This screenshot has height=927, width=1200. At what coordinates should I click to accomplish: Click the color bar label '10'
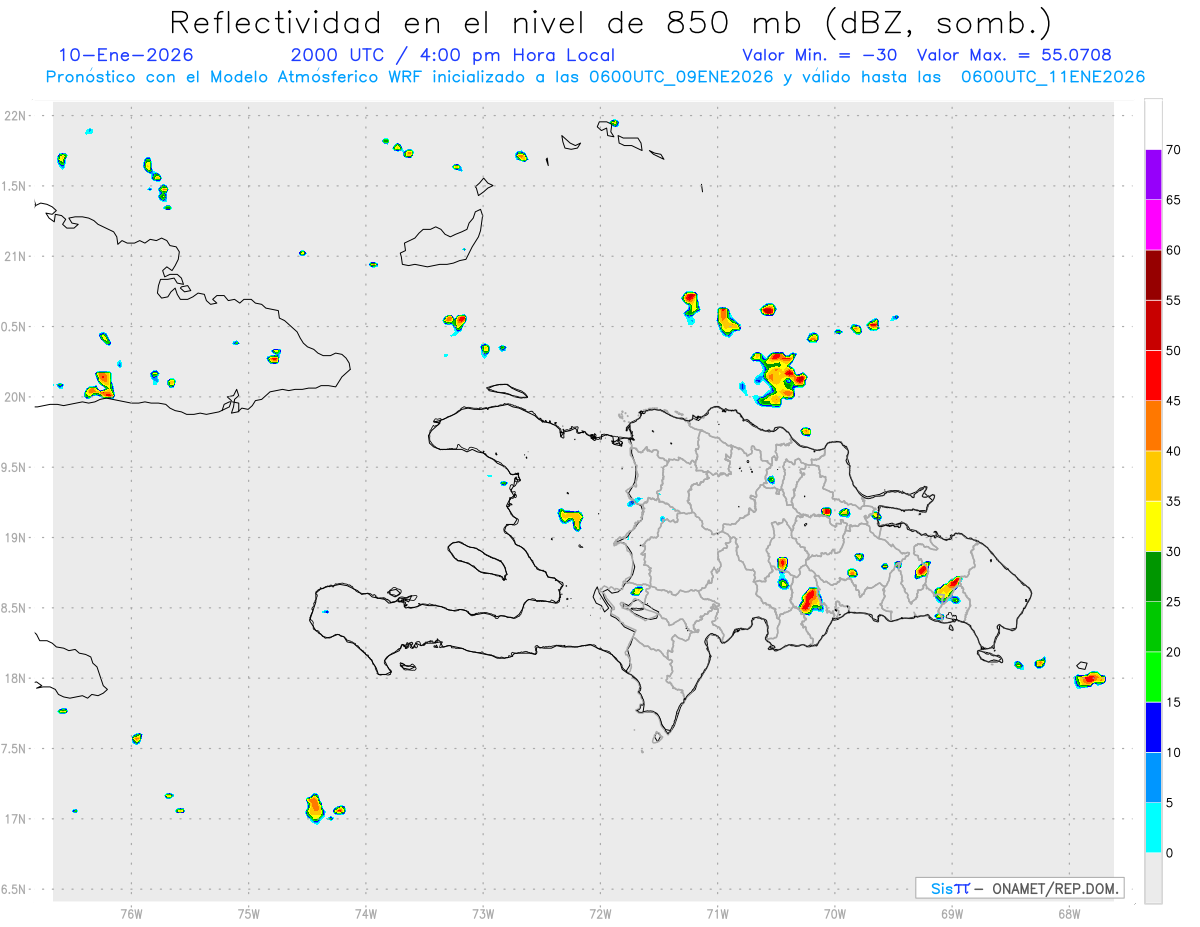(1174, 753)
